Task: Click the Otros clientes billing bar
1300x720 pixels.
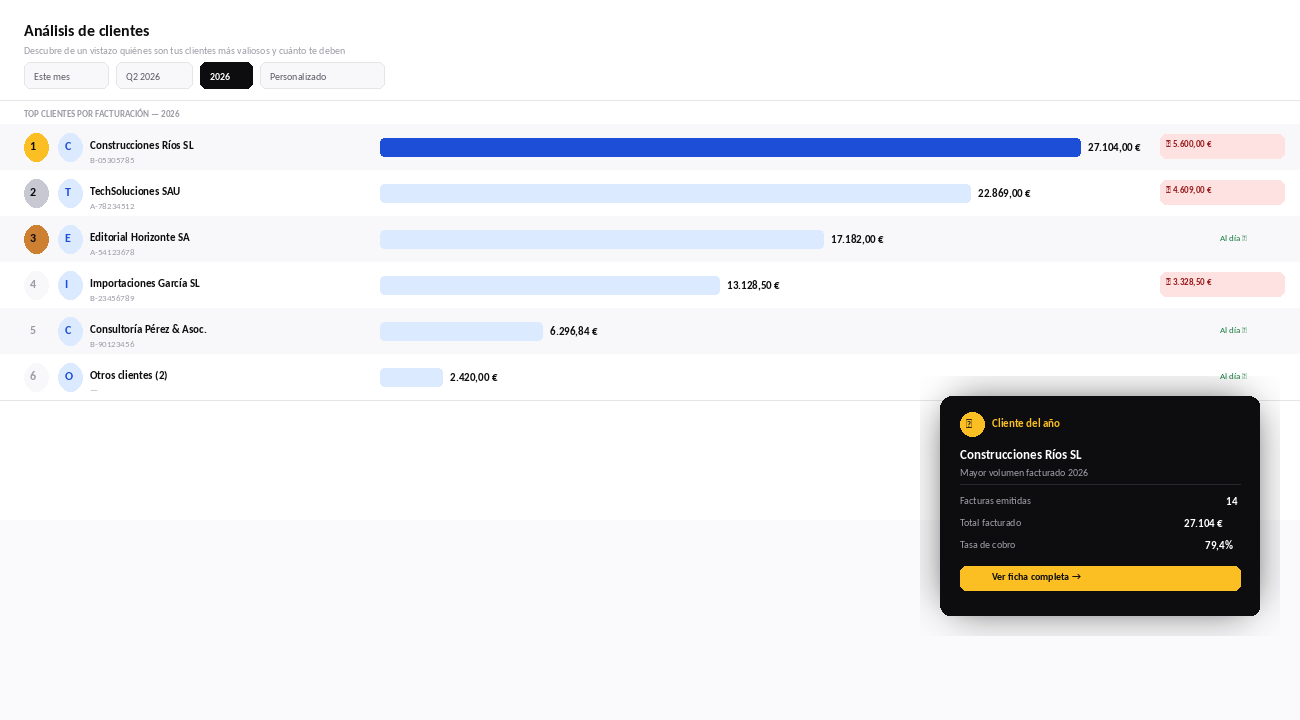Action: (411, 378)
